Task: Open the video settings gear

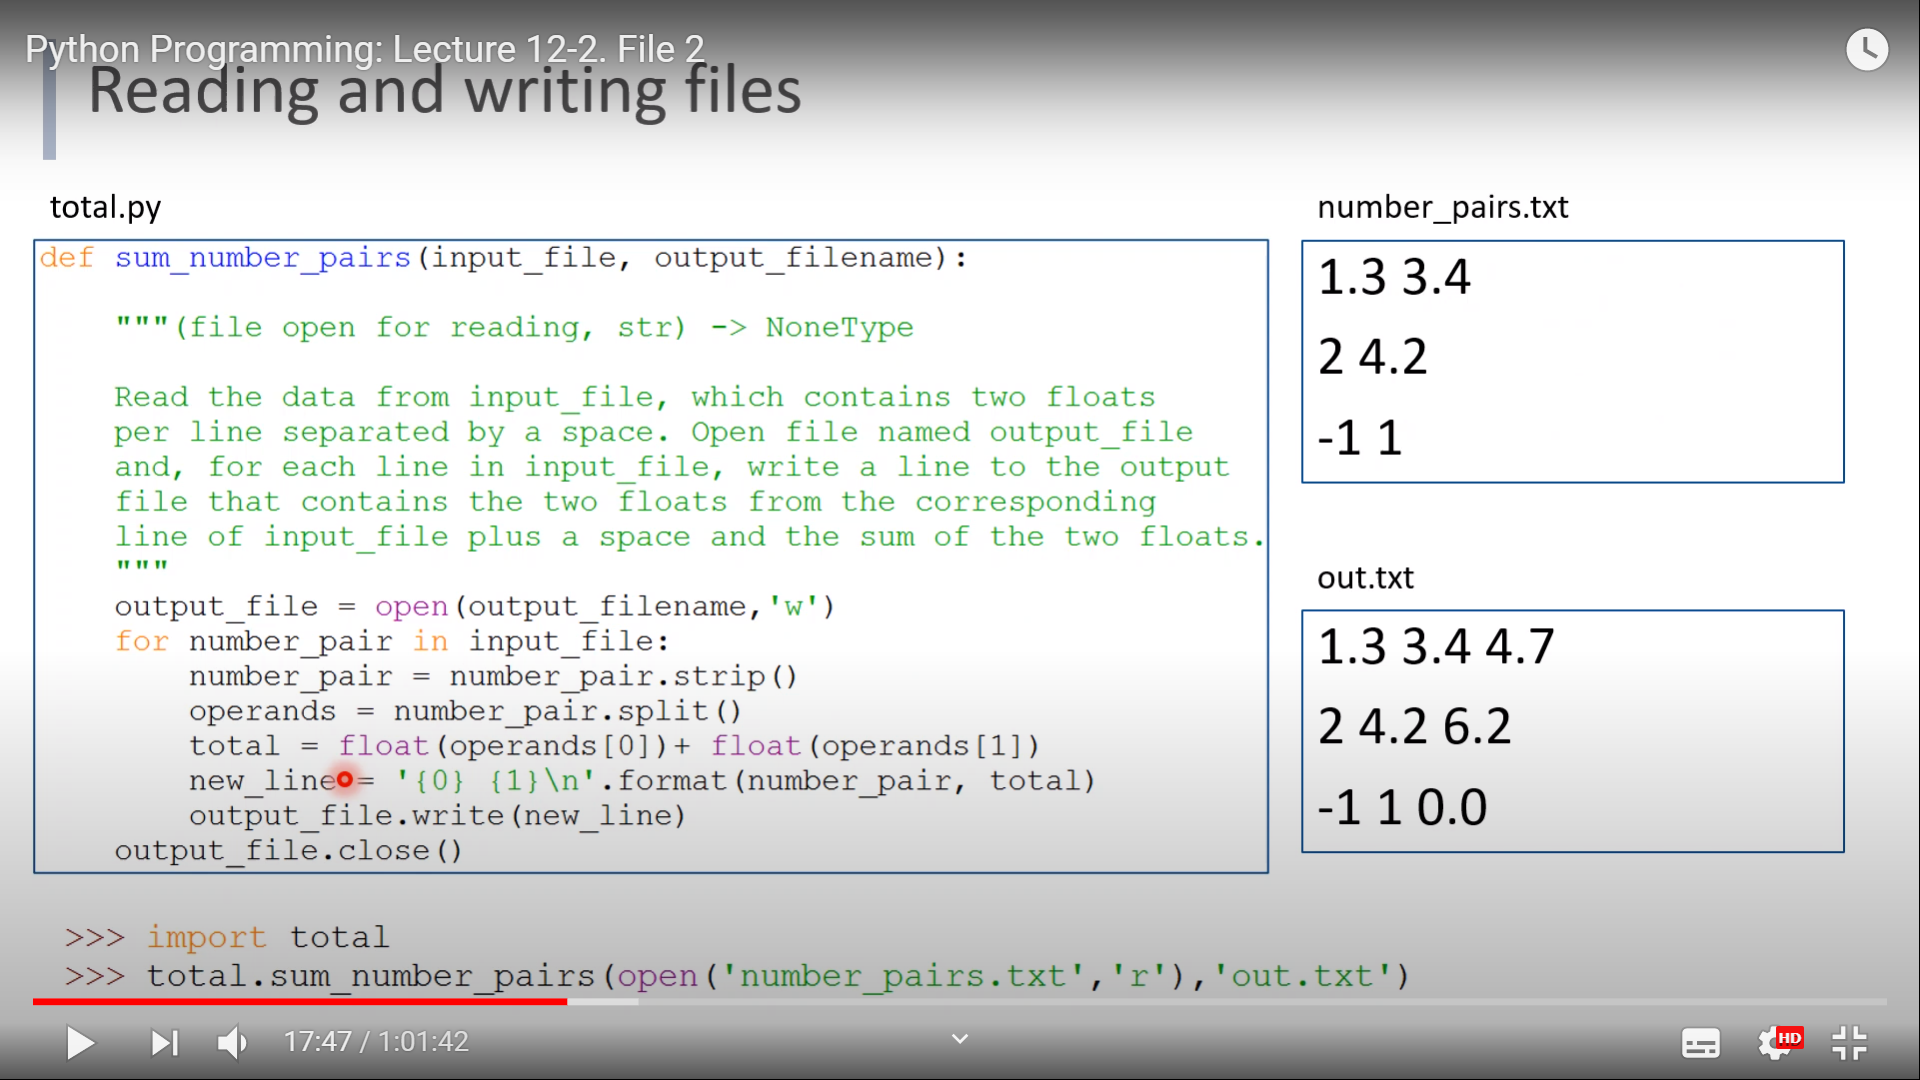Action: (x=1778, y=1043)
